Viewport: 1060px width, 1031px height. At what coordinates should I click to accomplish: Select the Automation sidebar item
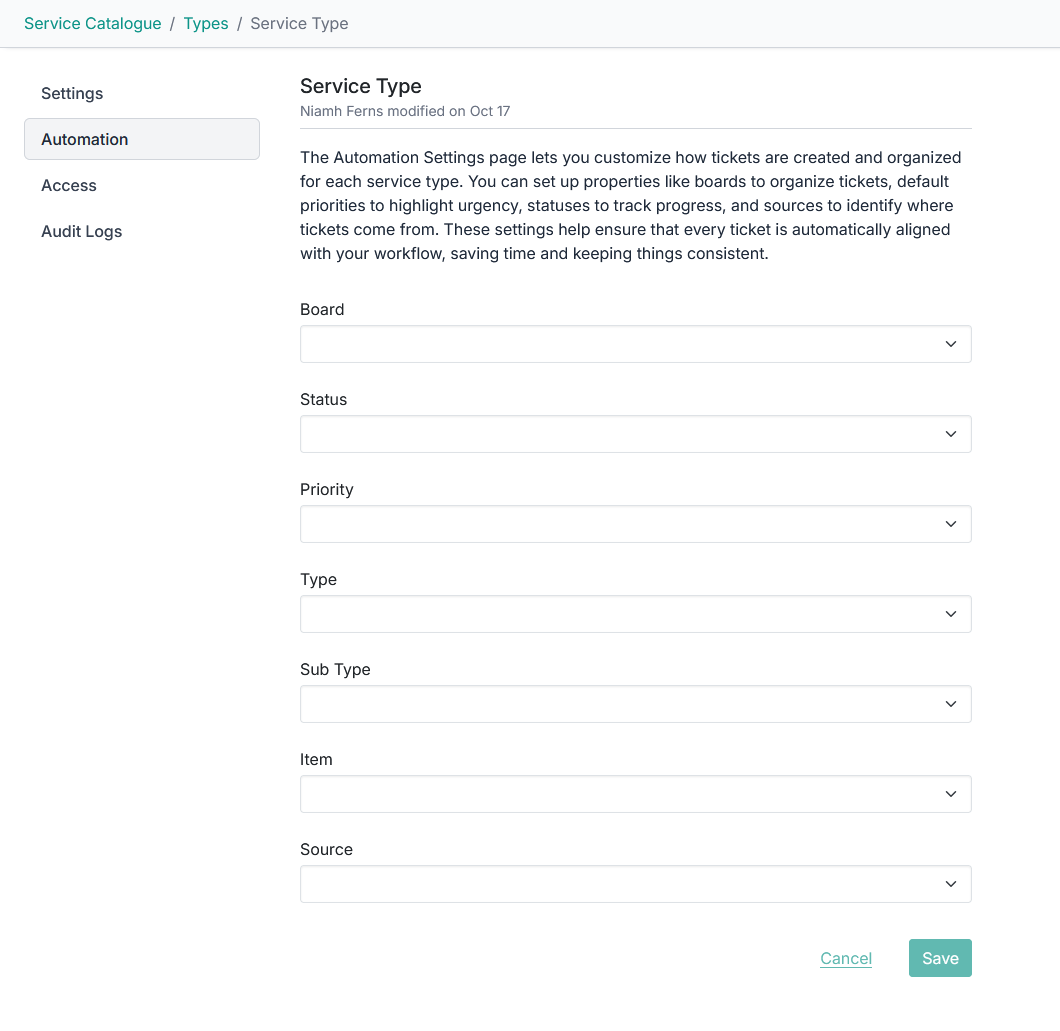(85, 139)
